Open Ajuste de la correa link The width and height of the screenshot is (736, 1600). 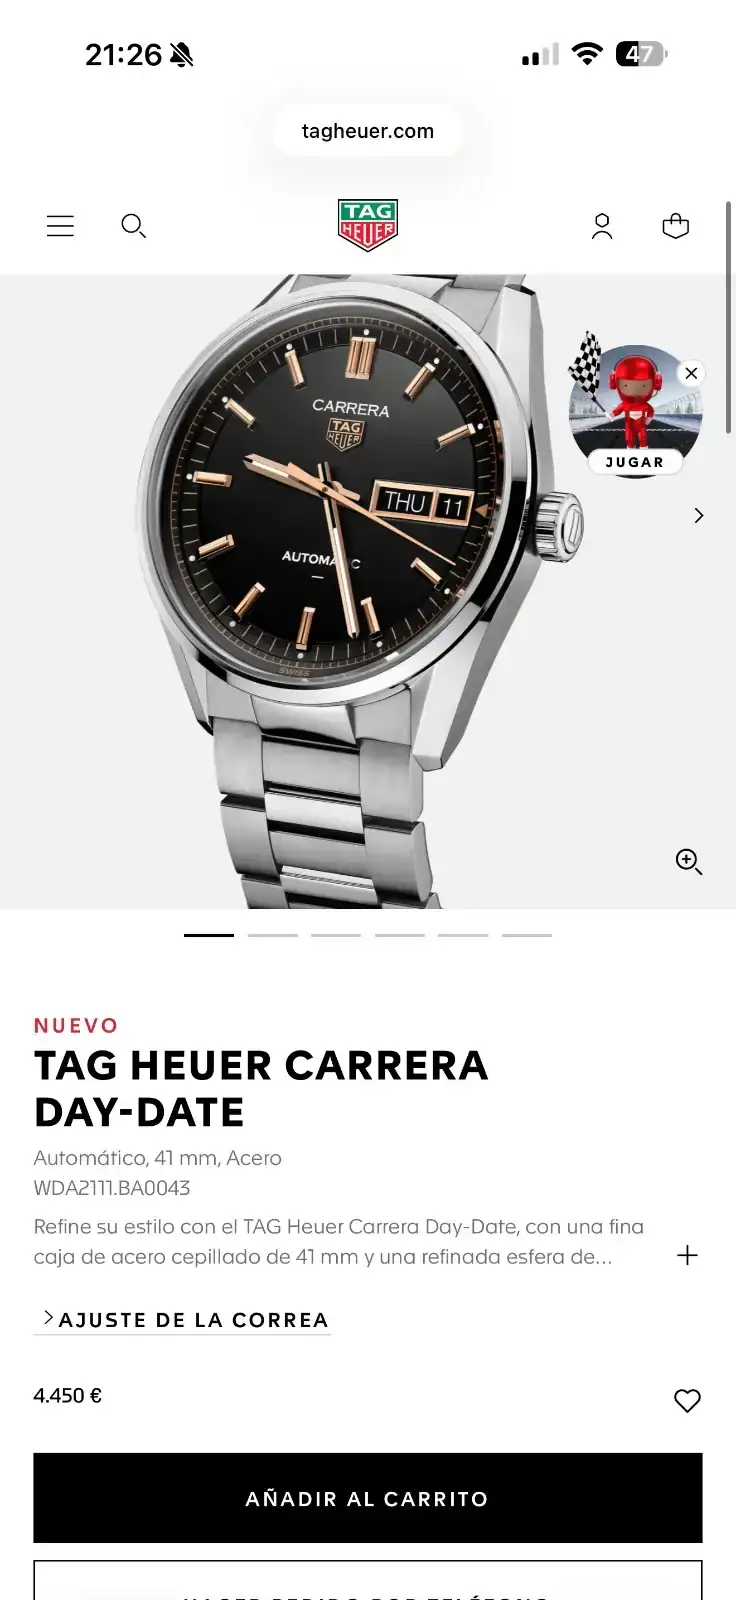[x=183, y=1320]
